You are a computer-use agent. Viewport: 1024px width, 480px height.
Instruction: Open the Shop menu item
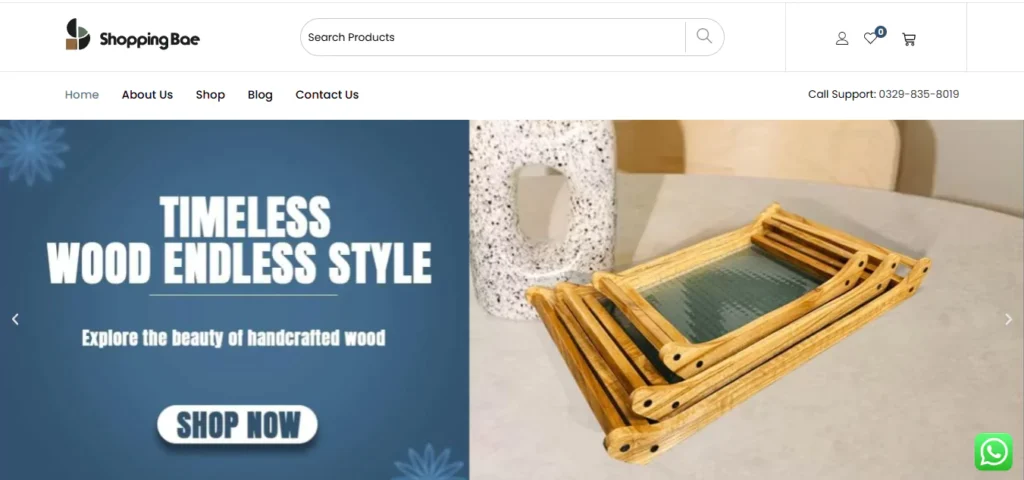click(x=210, y=95)
